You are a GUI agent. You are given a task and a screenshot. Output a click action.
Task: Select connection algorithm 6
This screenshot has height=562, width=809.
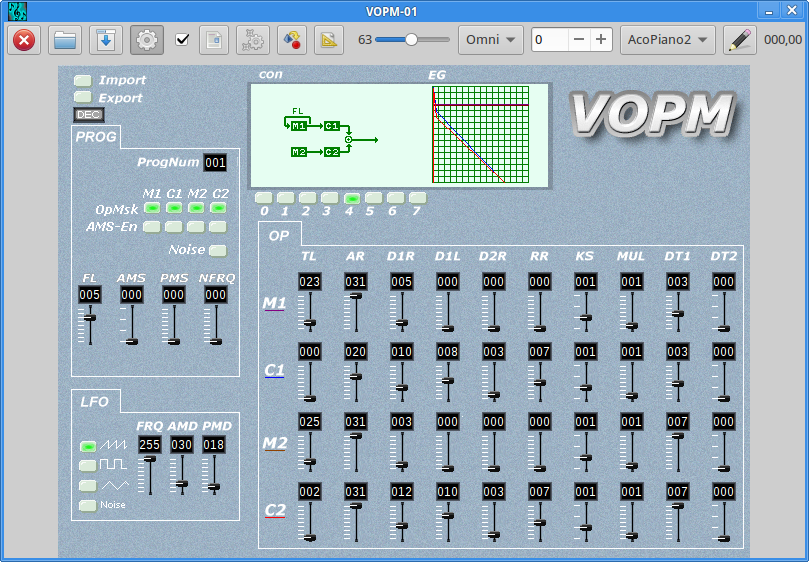pyautogui.click(x=396, y=198)
